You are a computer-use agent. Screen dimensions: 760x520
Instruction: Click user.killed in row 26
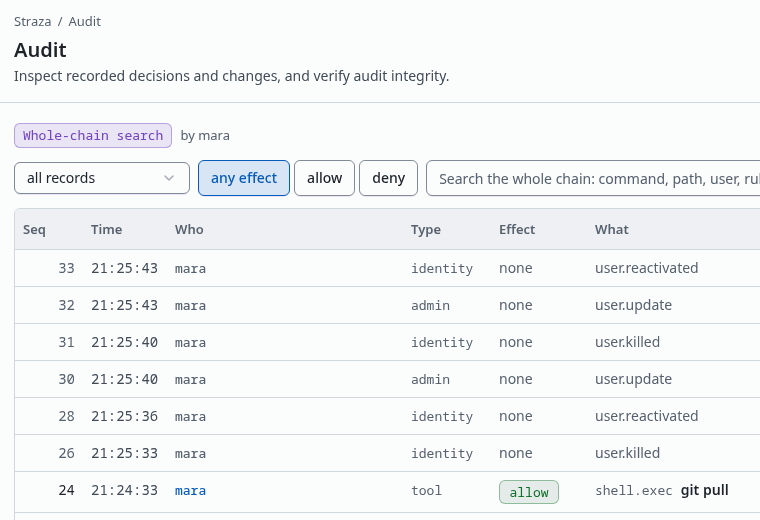point(628,453)
